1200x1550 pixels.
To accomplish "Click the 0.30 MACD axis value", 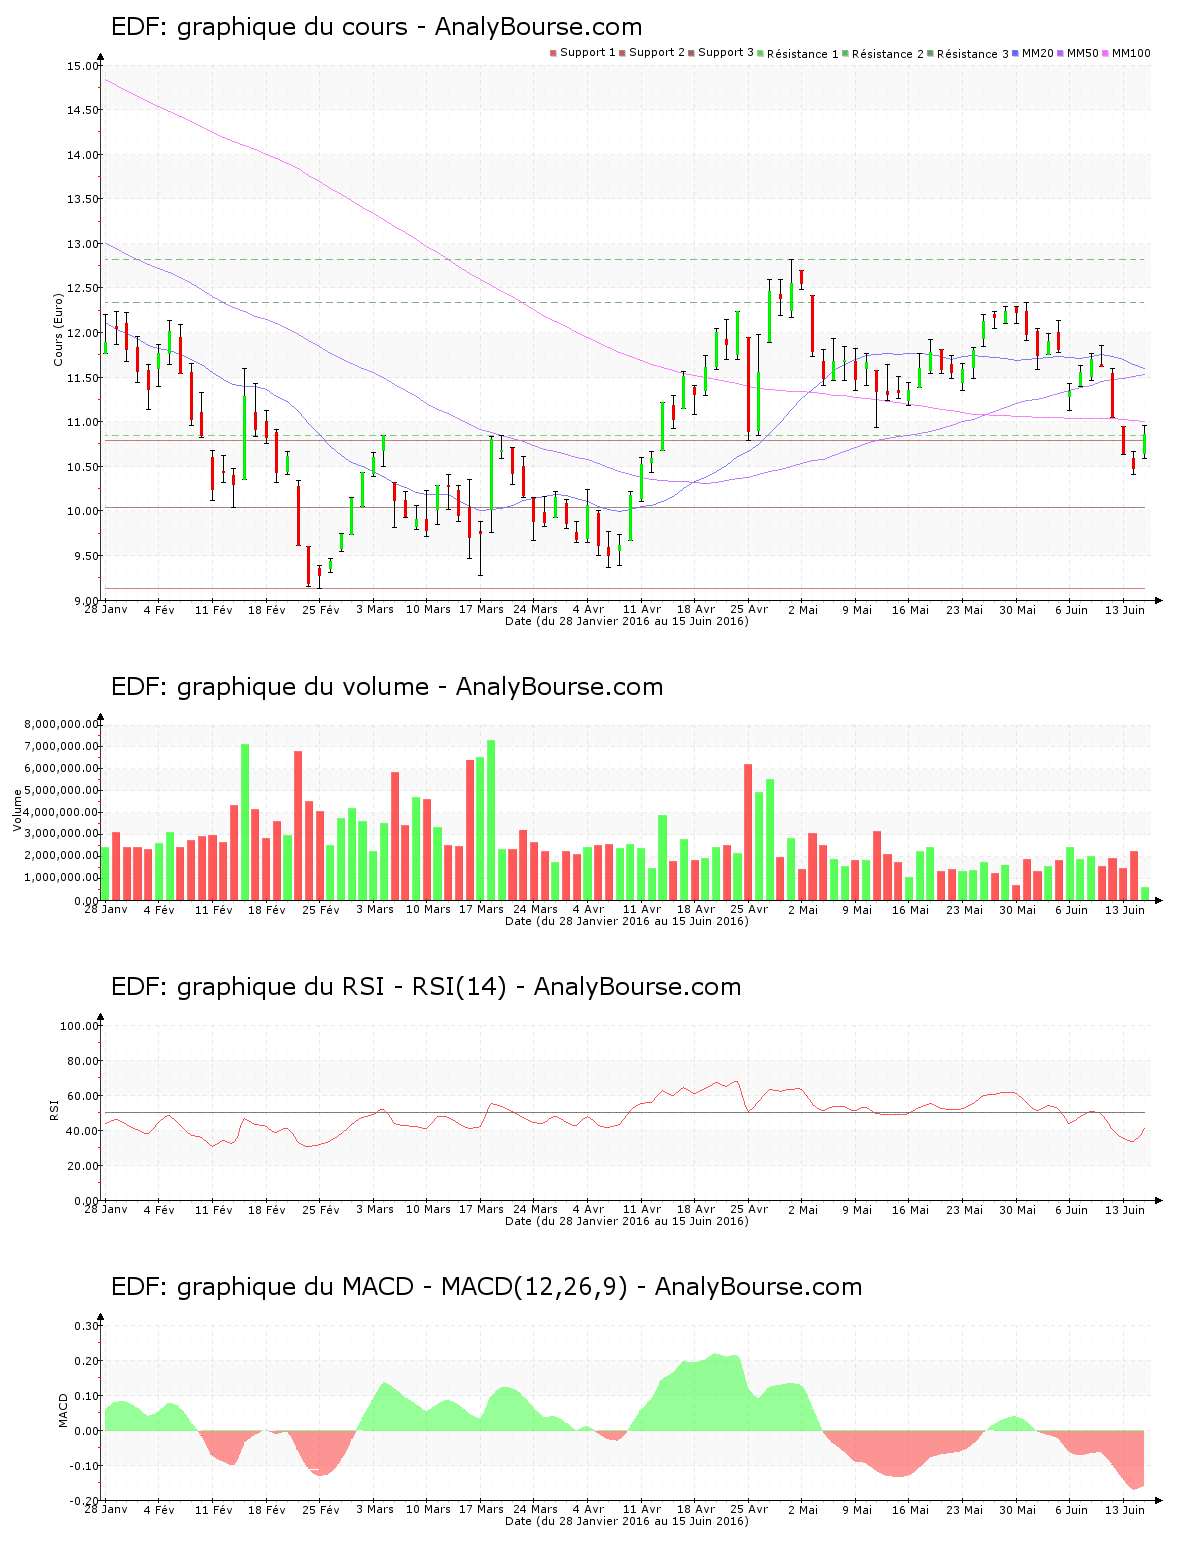I will pyautogui.click(x=87, y=1326).
